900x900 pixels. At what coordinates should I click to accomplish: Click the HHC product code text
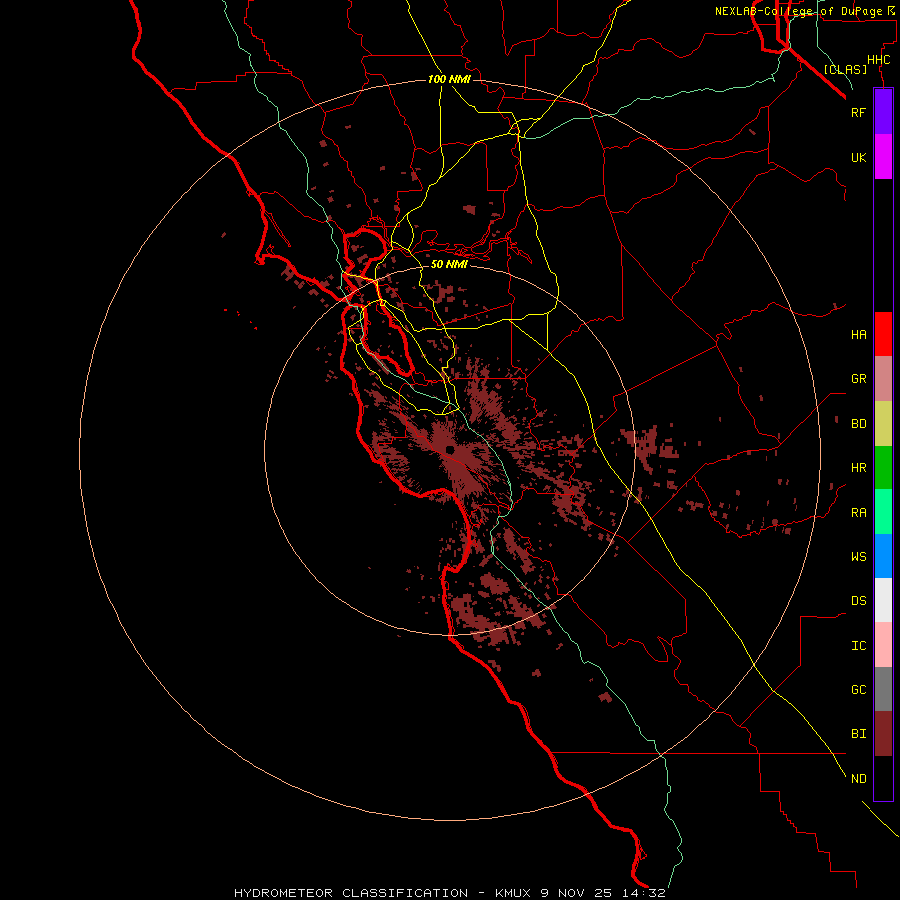(x=878, y=60)
